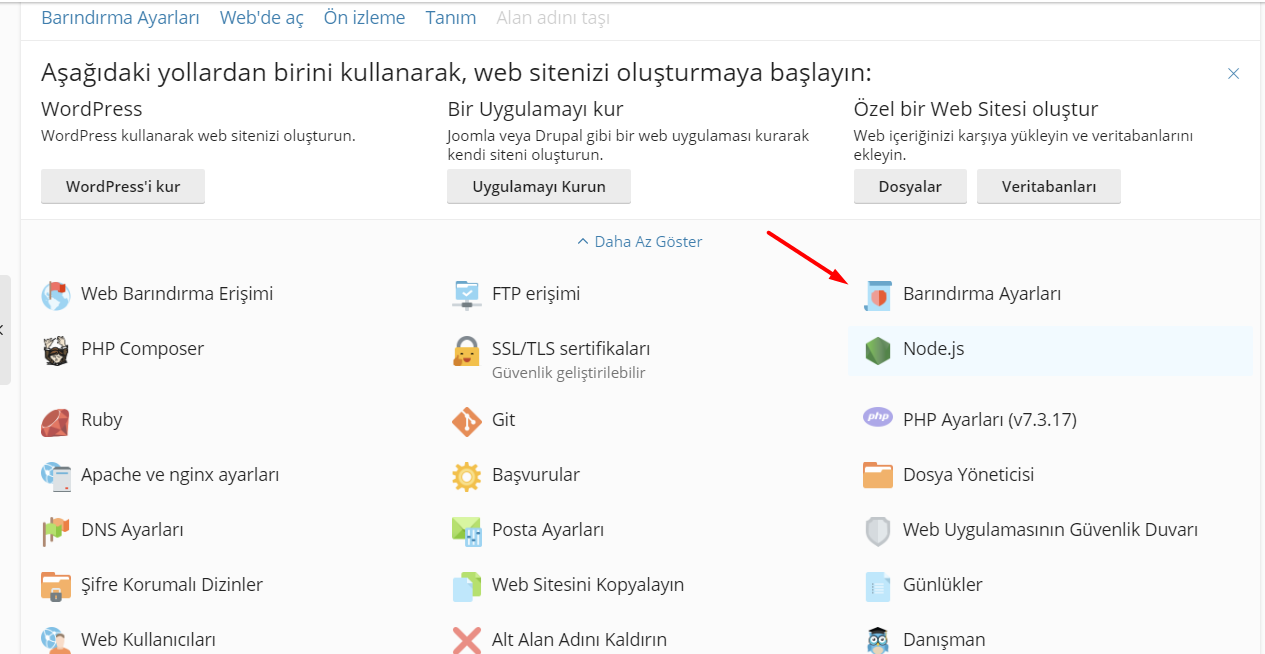Open the Node.js hexagon icon
The image size is (1265, 654).
pyautogui.click(x=878, y=350)
